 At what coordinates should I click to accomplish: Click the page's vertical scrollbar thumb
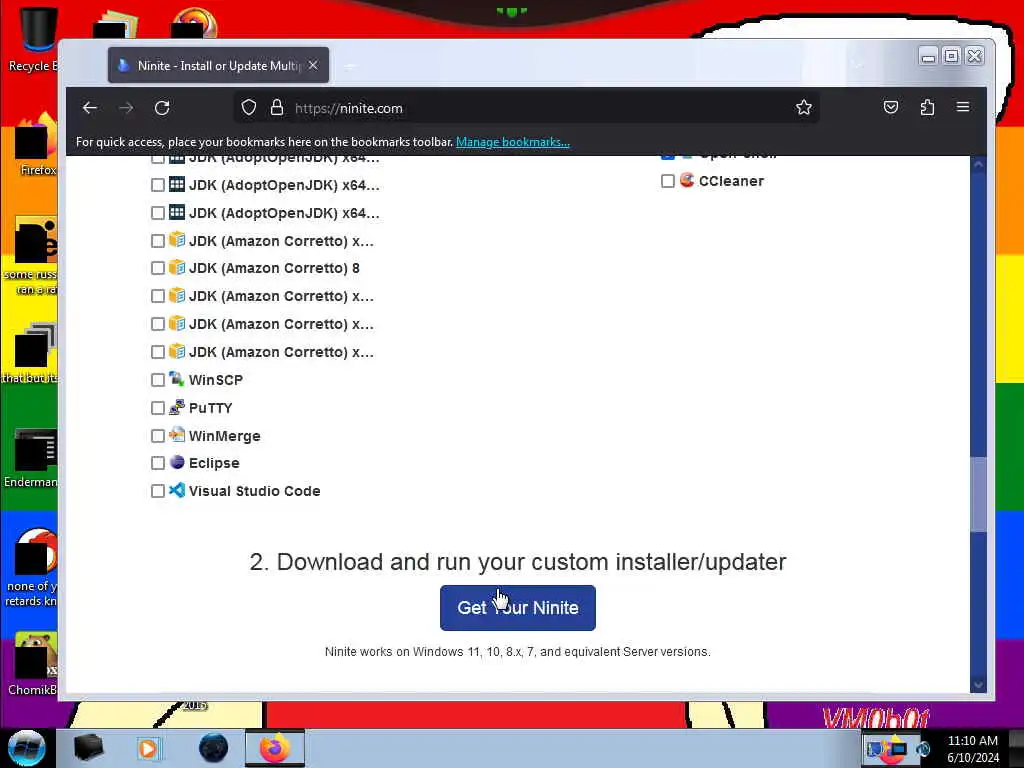(978, 494)
